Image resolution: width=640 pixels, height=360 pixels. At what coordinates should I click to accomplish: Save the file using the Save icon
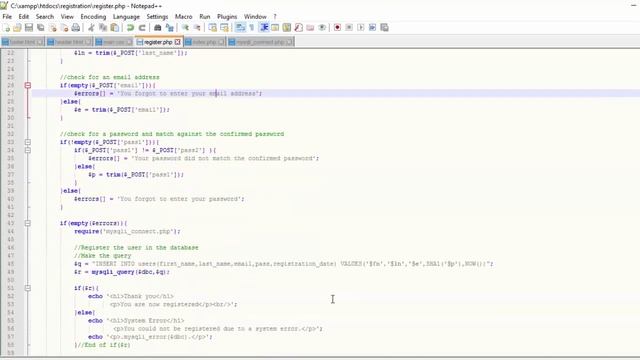pyautogui.click(x=29, y=28)
